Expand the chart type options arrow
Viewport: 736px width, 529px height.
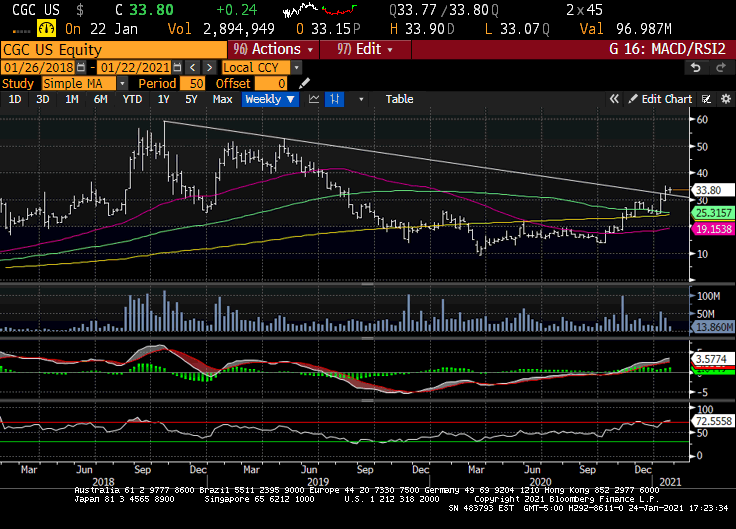361,99
